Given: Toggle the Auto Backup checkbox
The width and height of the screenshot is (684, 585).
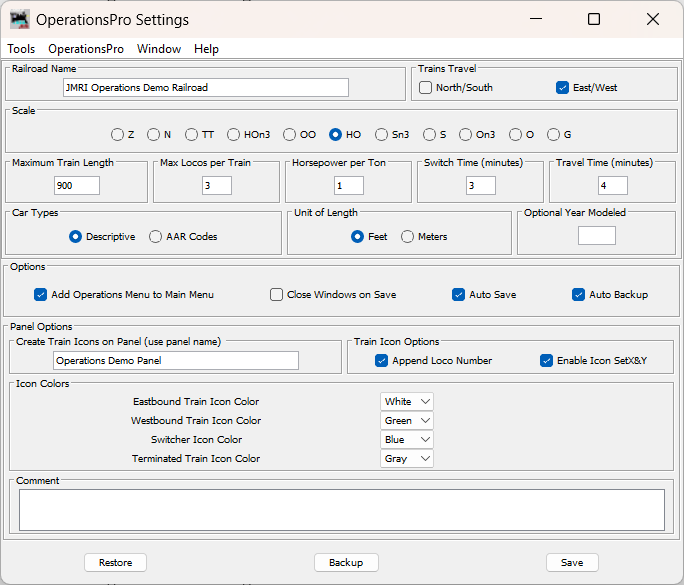Looking at the screenshot, I should point(578,294).
